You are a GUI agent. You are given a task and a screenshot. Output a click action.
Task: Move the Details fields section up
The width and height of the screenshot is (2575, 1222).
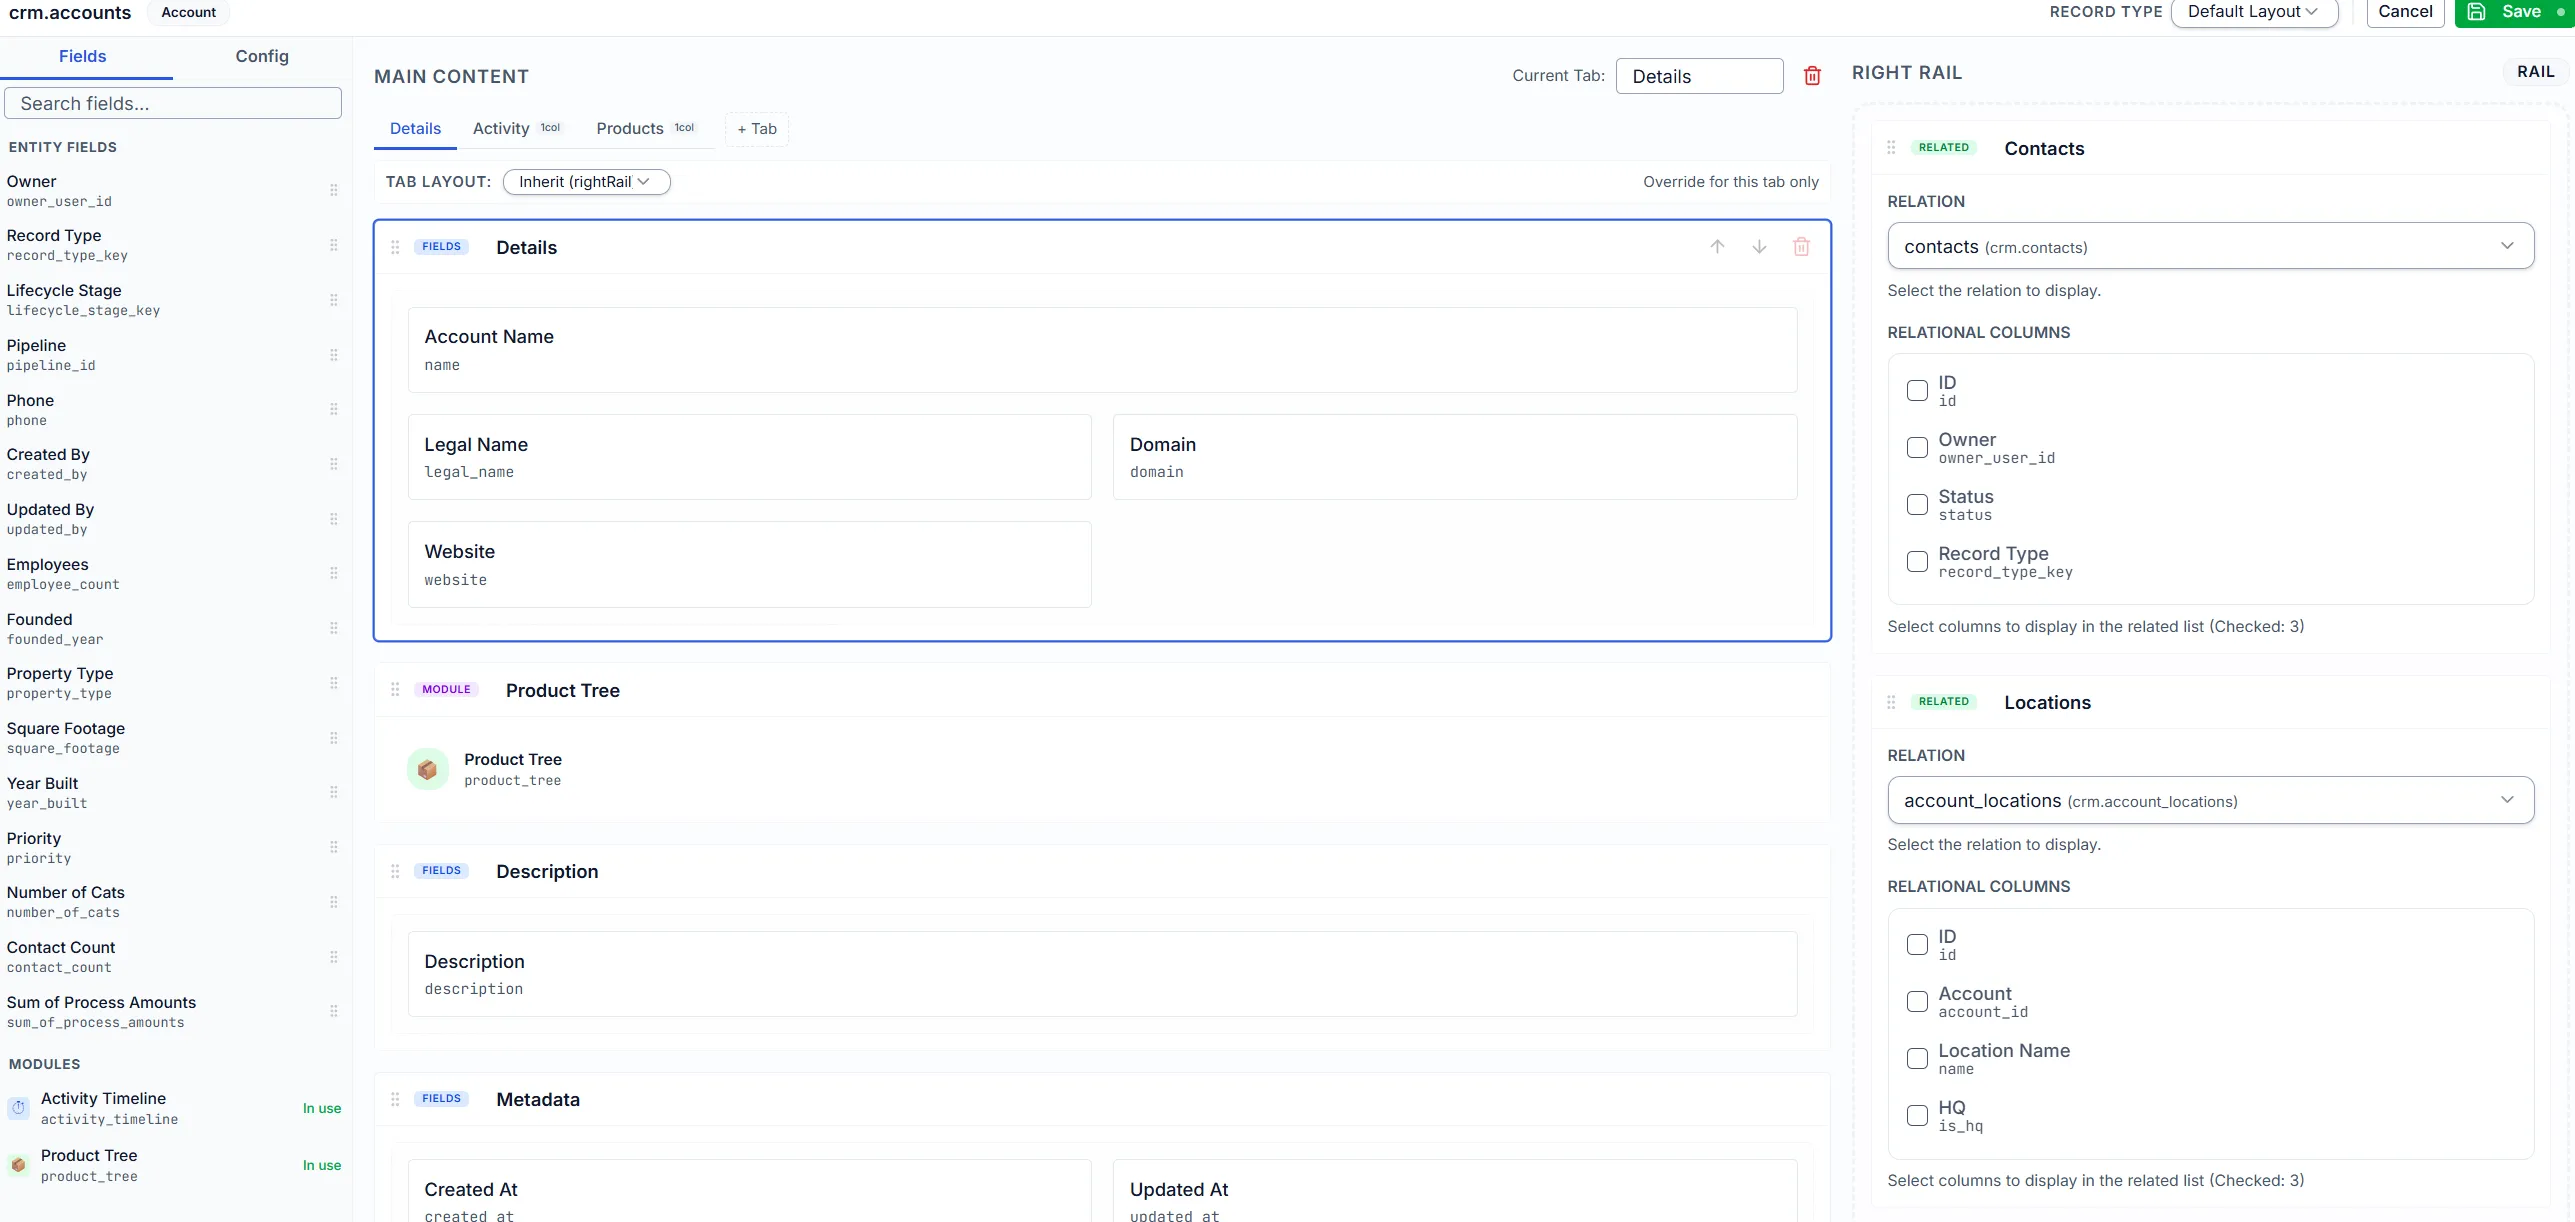[1717, 246]
